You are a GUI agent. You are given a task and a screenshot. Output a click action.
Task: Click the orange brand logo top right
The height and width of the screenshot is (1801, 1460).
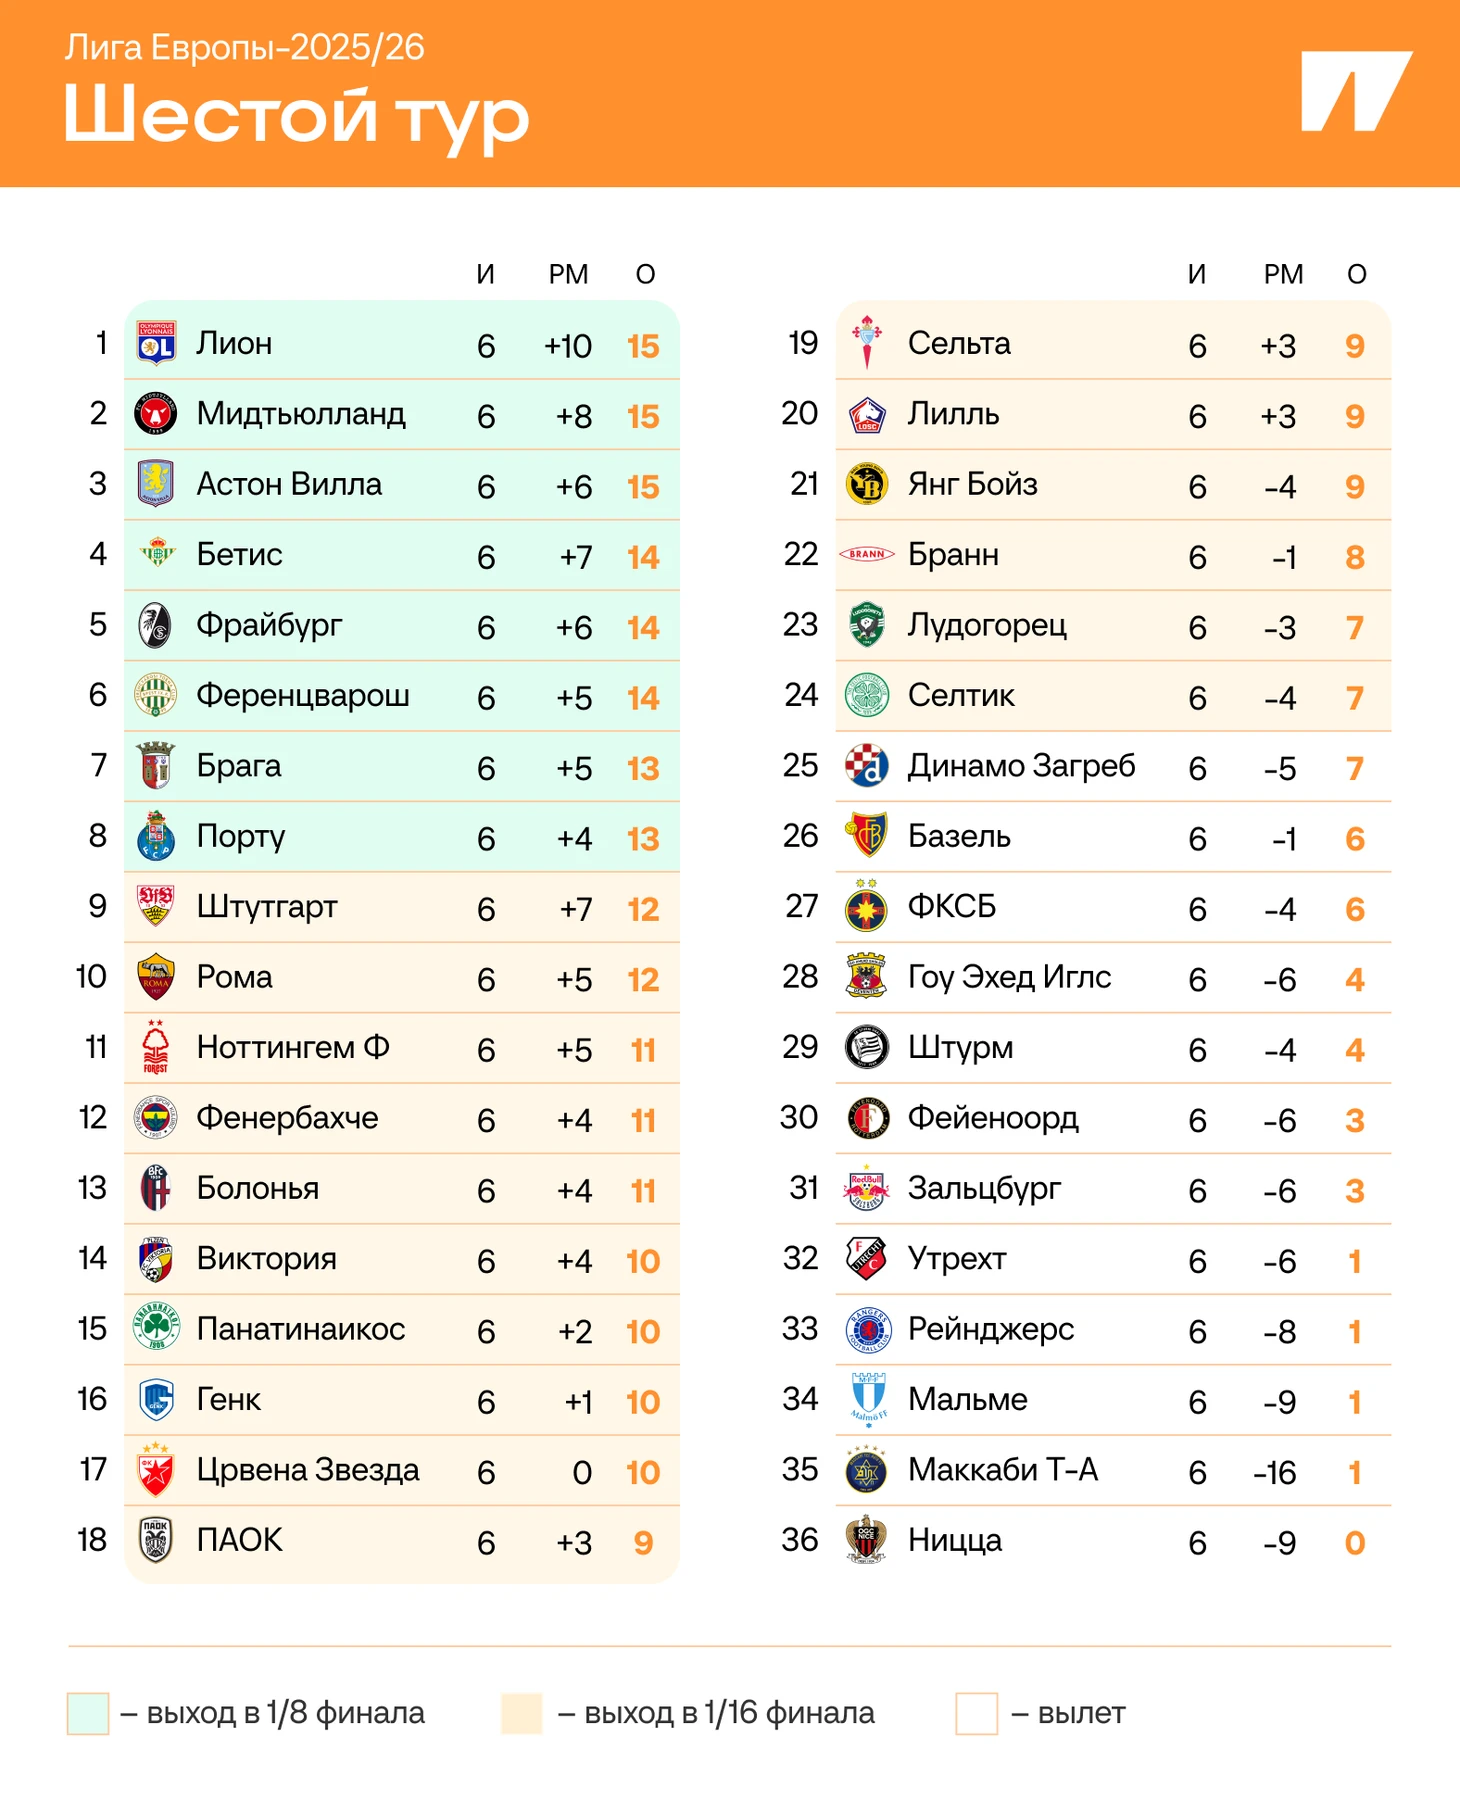(x=1355, y=91)
